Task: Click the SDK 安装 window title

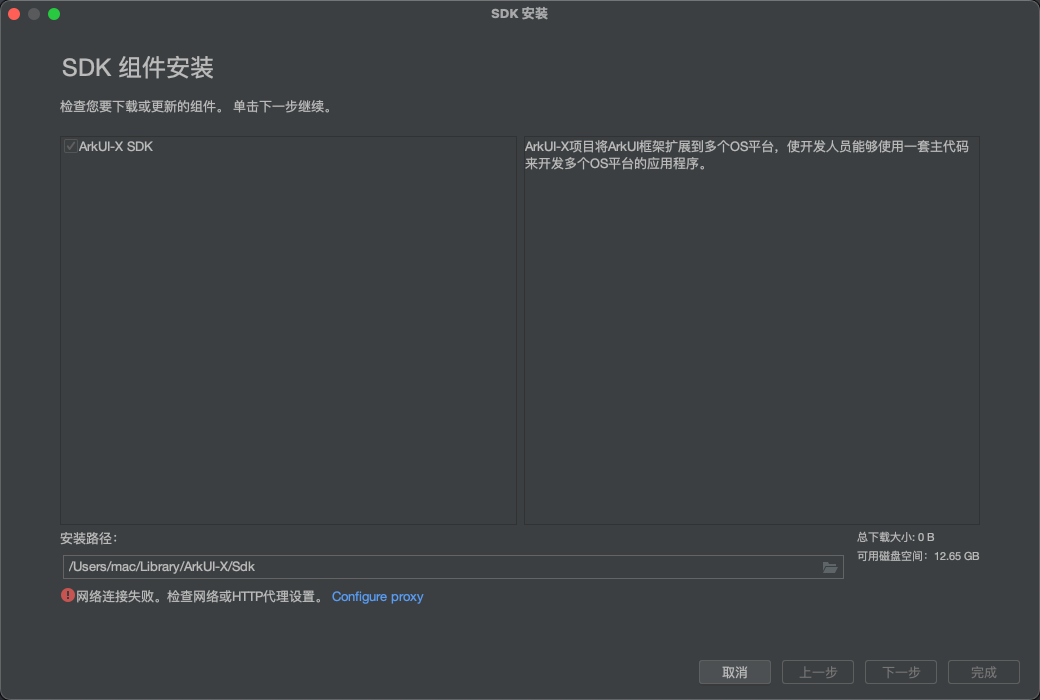Action: tap(519, 14)
